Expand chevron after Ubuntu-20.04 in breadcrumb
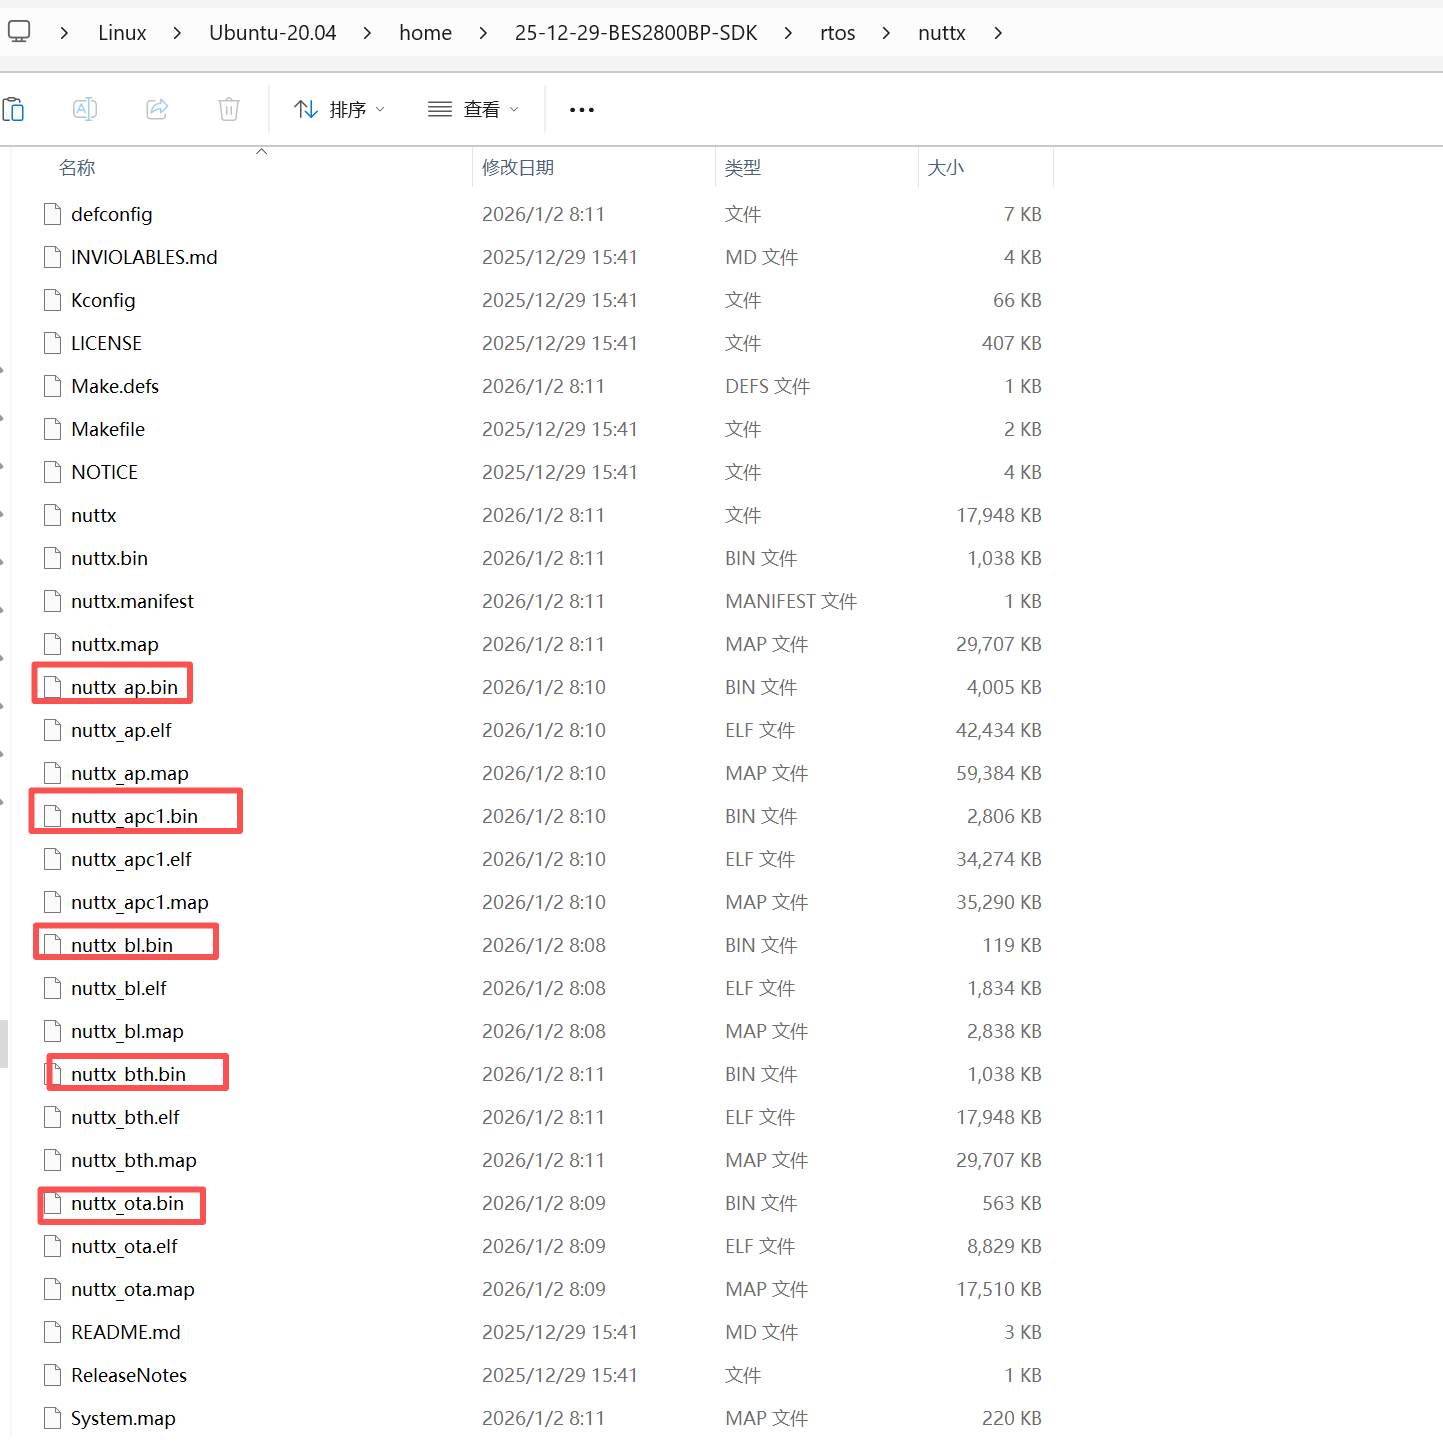 pyautogui.click(x=367, y=33)
